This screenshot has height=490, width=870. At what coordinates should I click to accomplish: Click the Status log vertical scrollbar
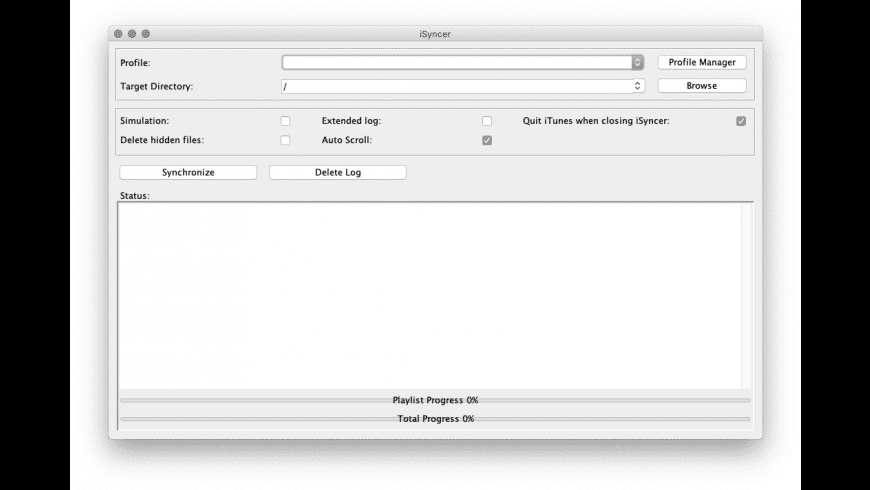click(x=747, y=296)
